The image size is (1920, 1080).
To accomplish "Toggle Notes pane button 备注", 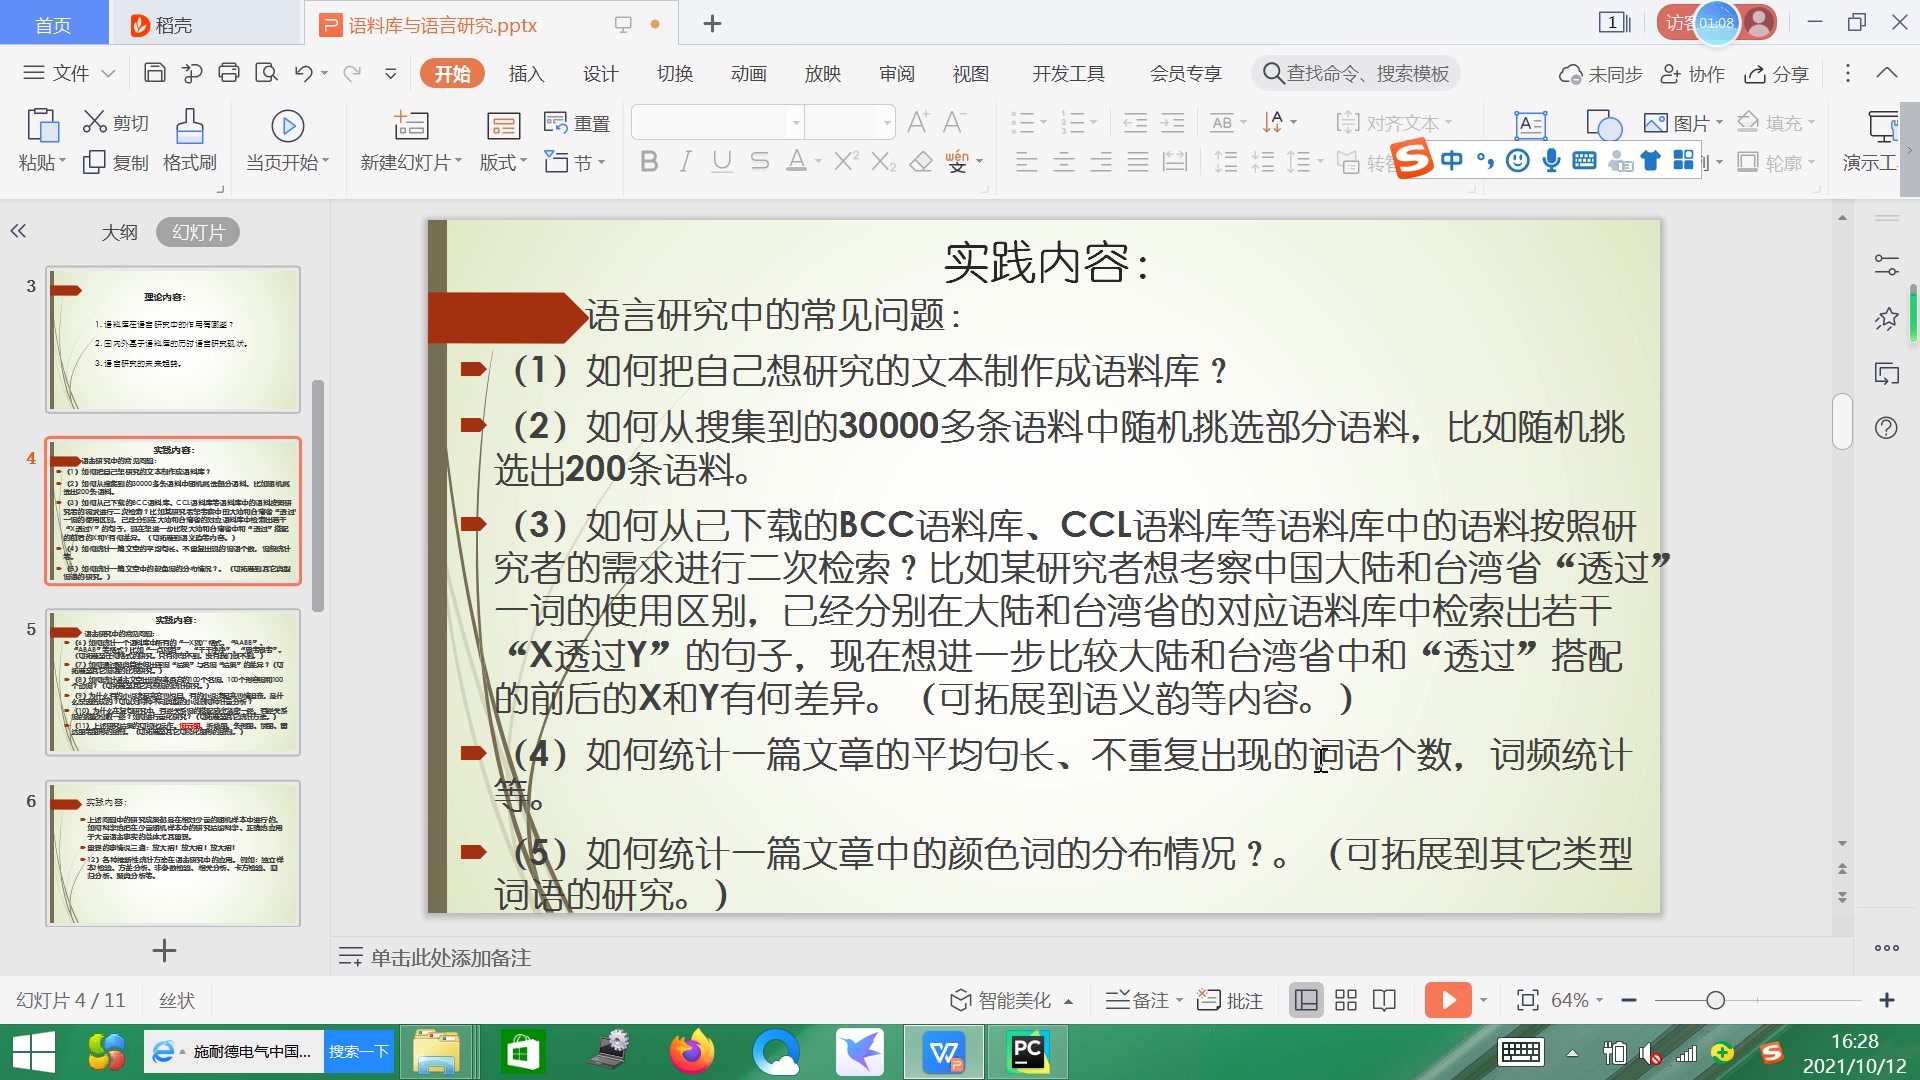I will (x=1144, y=1000).
